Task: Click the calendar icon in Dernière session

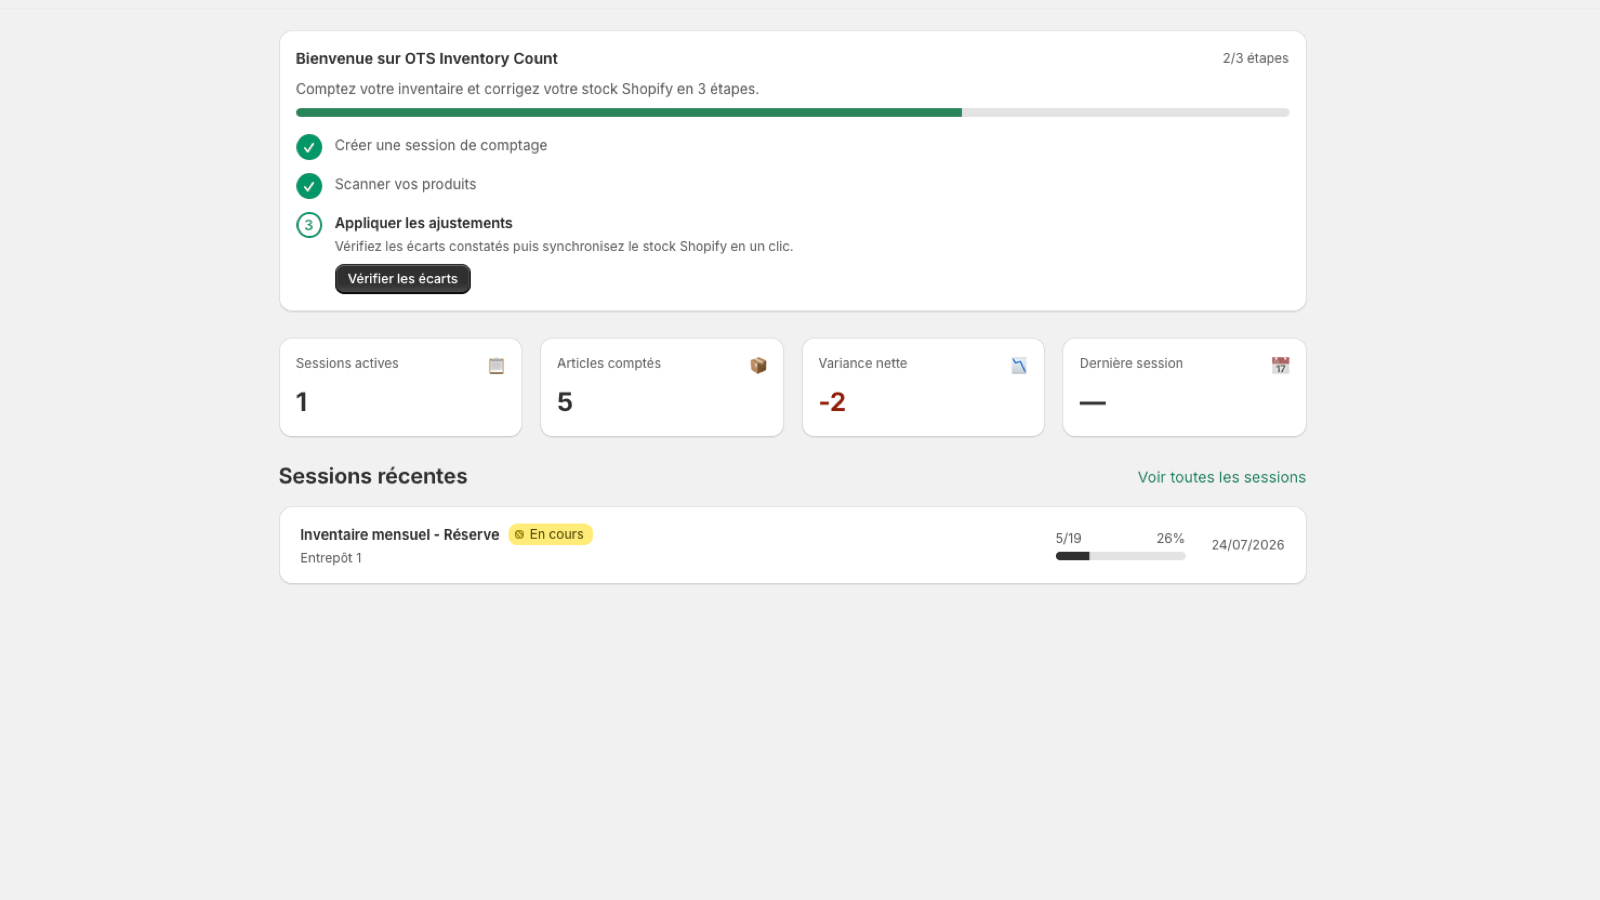Action: (1280, 366)
